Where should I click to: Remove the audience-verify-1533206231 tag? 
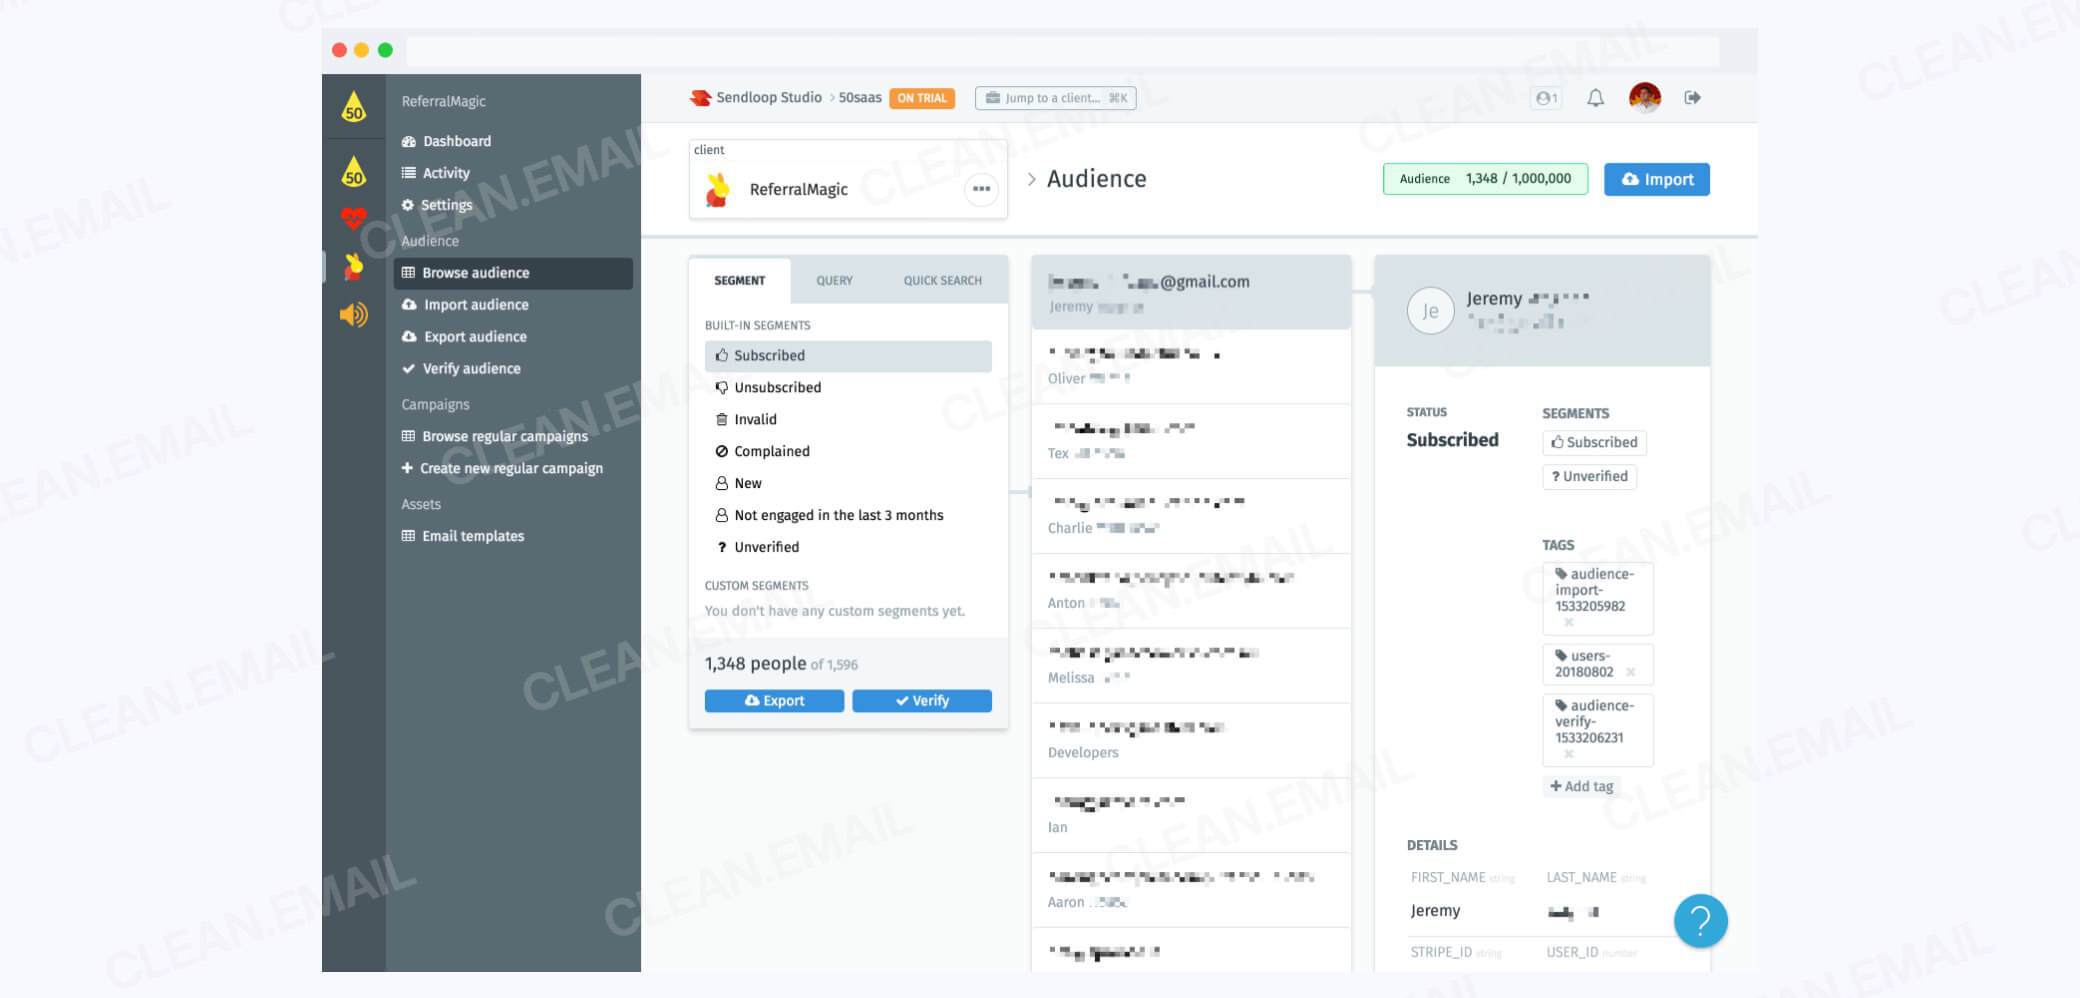[x=1569, y=754]
